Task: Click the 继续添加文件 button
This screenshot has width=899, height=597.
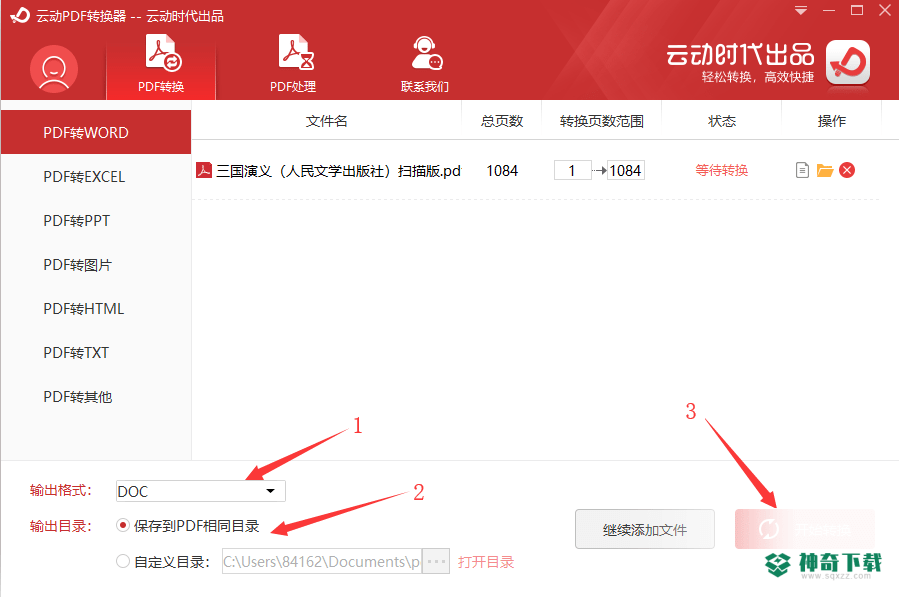Action: (x=645, y=529)
